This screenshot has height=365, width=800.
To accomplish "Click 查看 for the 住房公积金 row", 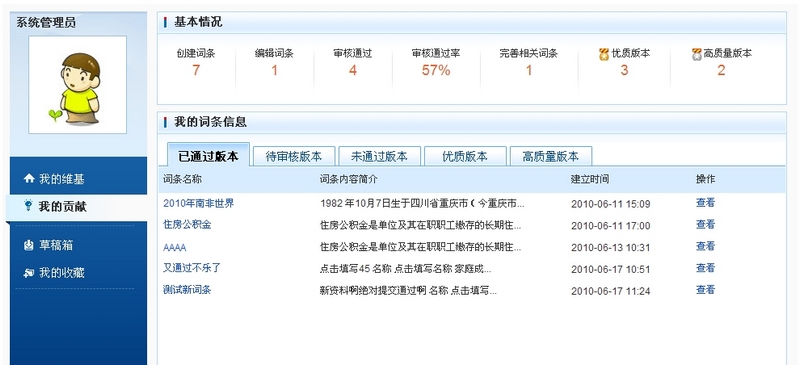I will 705,225.
